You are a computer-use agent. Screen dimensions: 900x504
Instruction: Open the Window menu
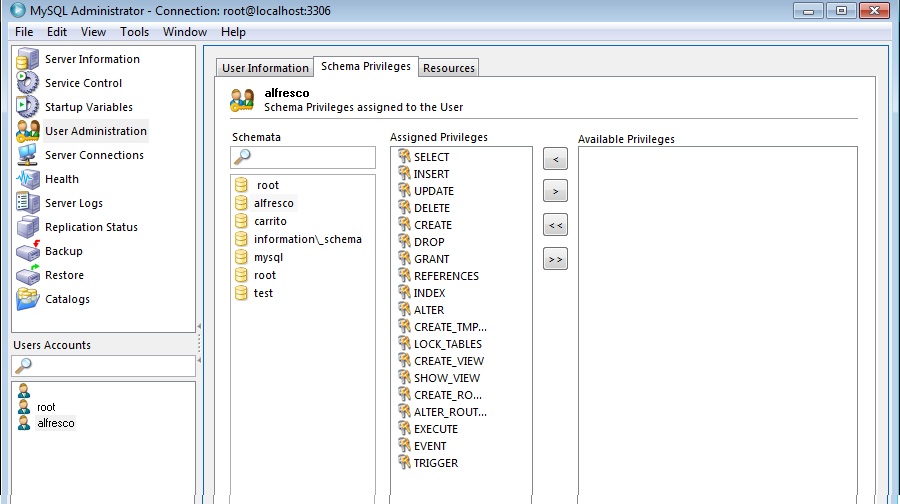[x=185, y=32]
